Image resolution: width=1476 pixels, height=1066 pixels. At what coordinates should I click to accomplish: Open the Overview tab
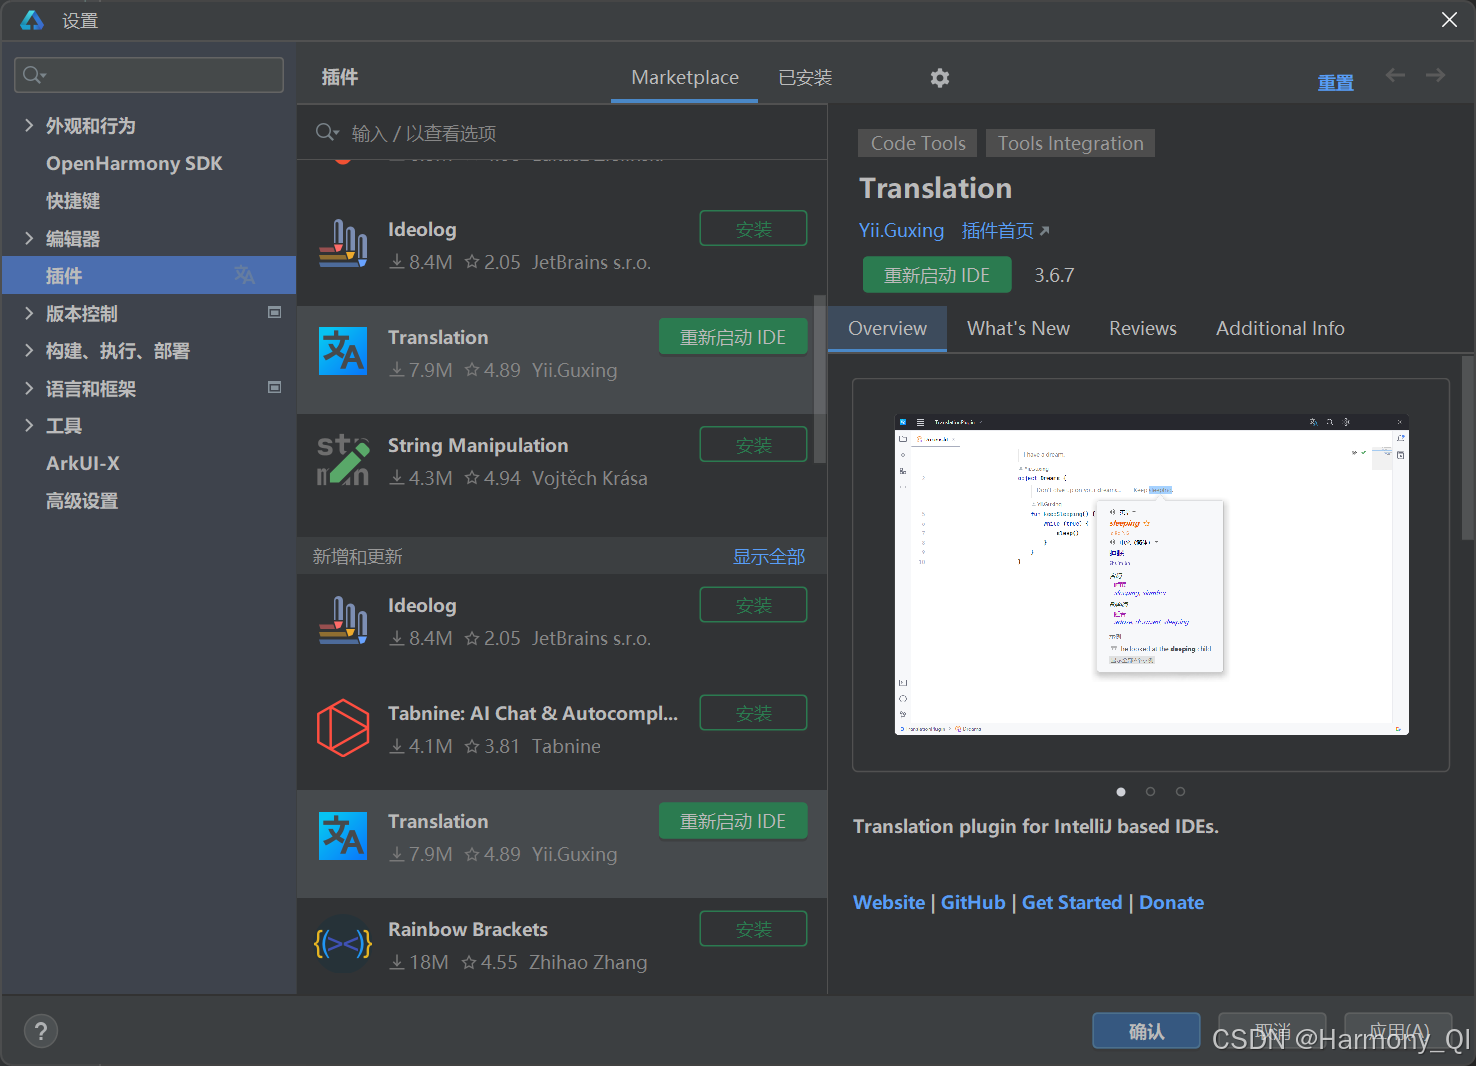(x=888, y=328)
